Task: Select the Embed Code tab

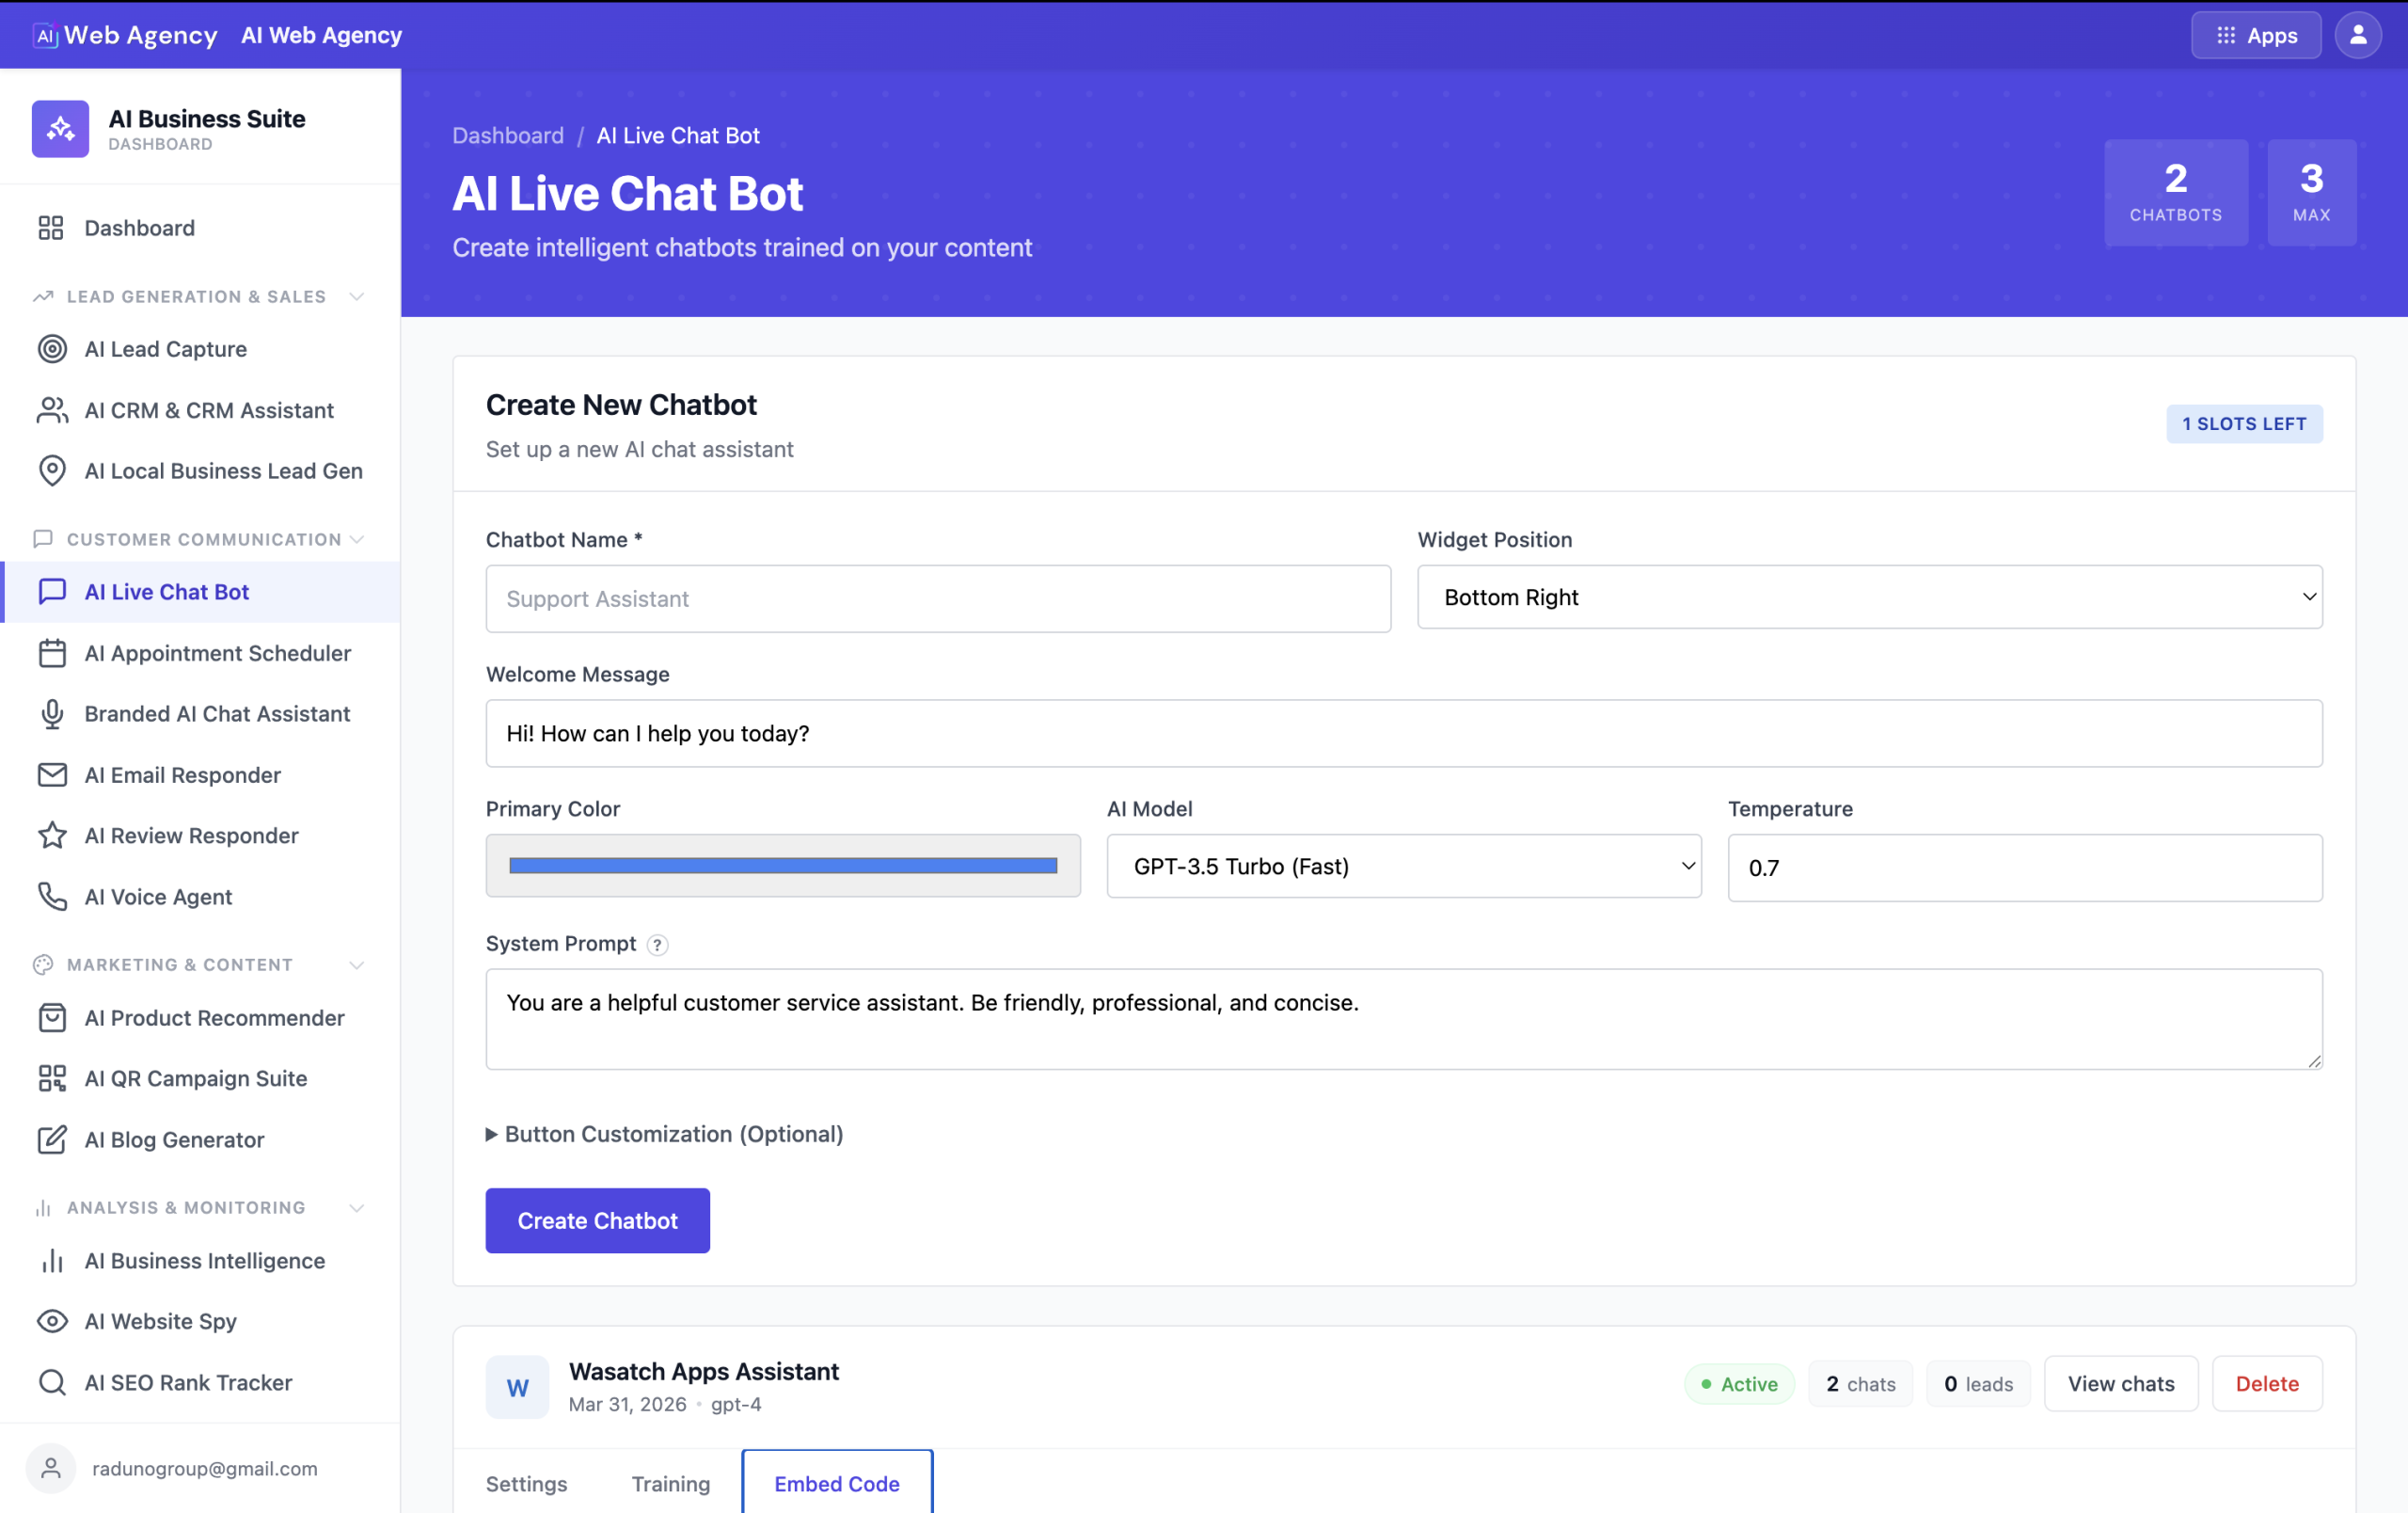Action: 836,1483
